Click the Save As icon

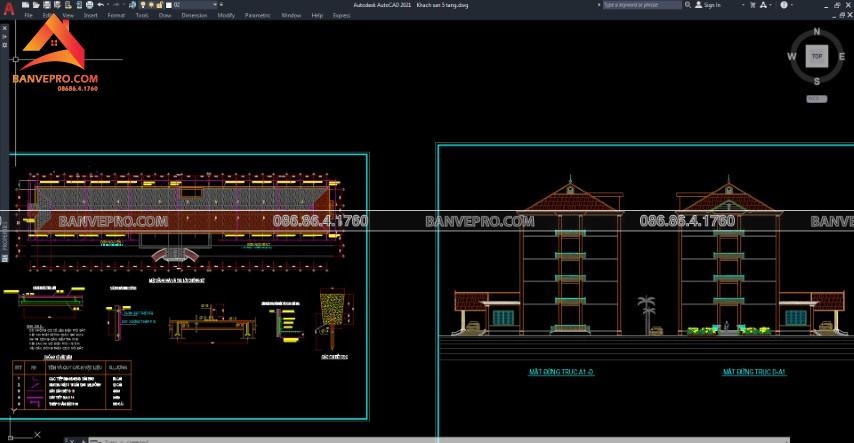click(57, 5)
